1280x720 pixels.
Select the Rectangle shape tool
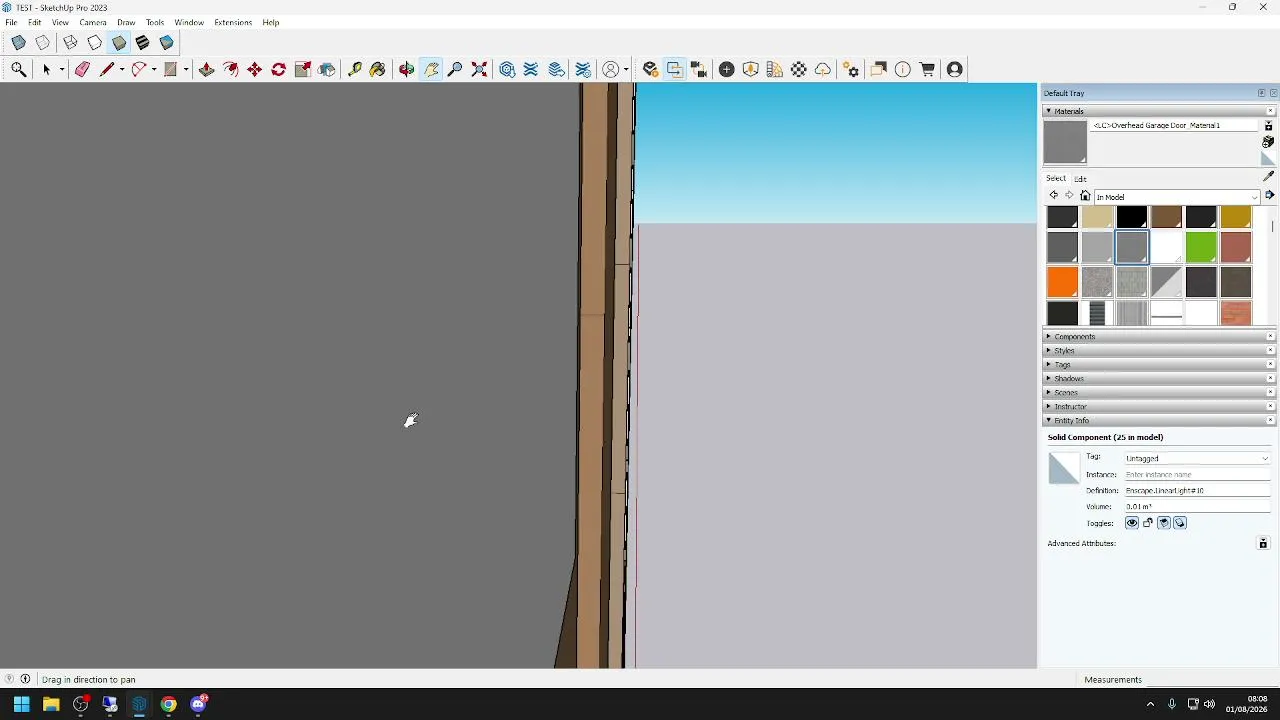(171, 69)
